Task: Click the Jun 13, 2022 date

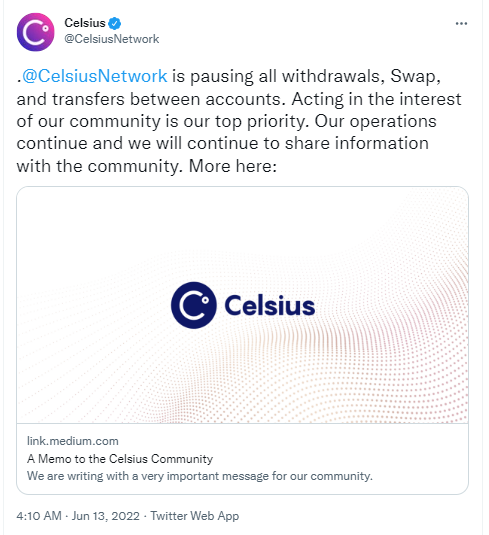Action: tap(106, 516)
